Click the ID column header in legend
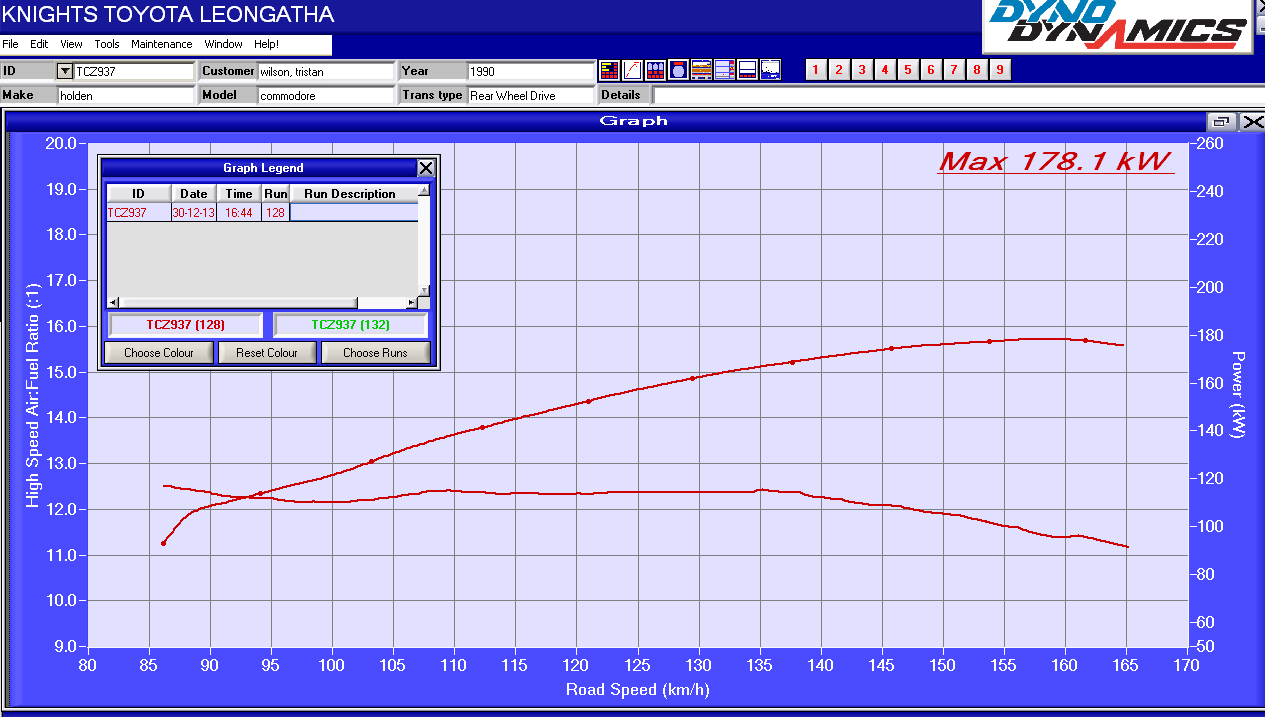 (x=138, y=194)
